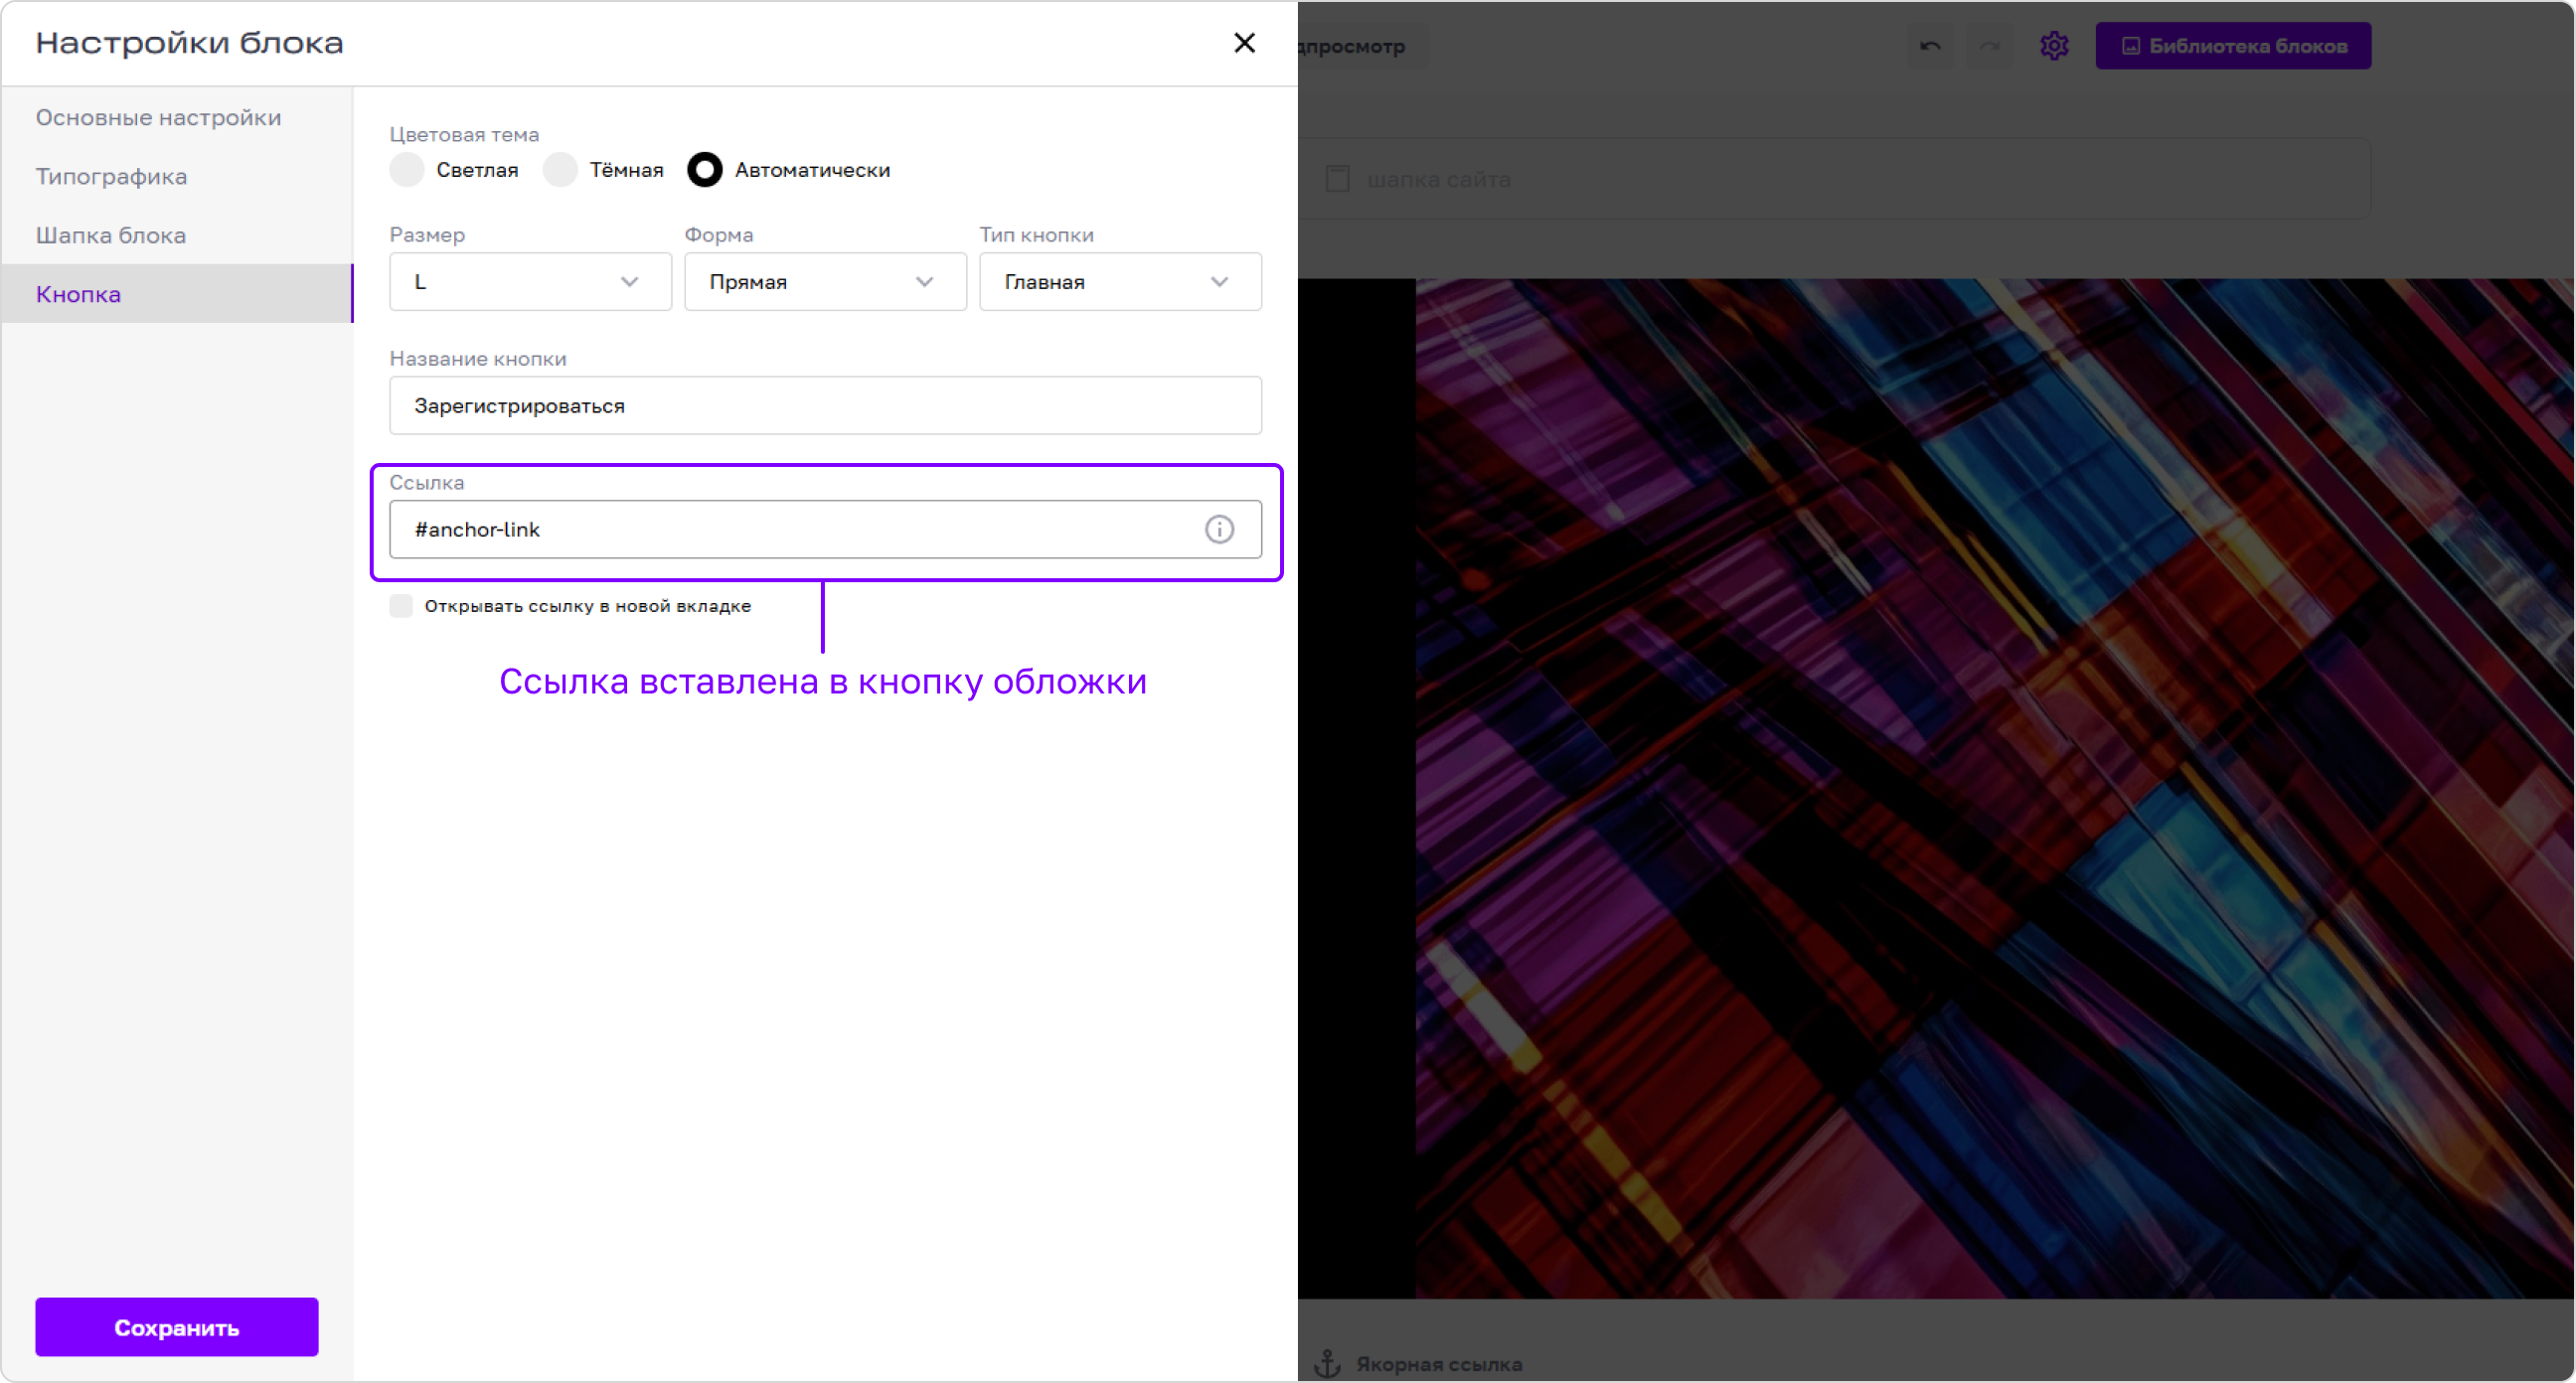Open the Кнопка section

point(177,294)
